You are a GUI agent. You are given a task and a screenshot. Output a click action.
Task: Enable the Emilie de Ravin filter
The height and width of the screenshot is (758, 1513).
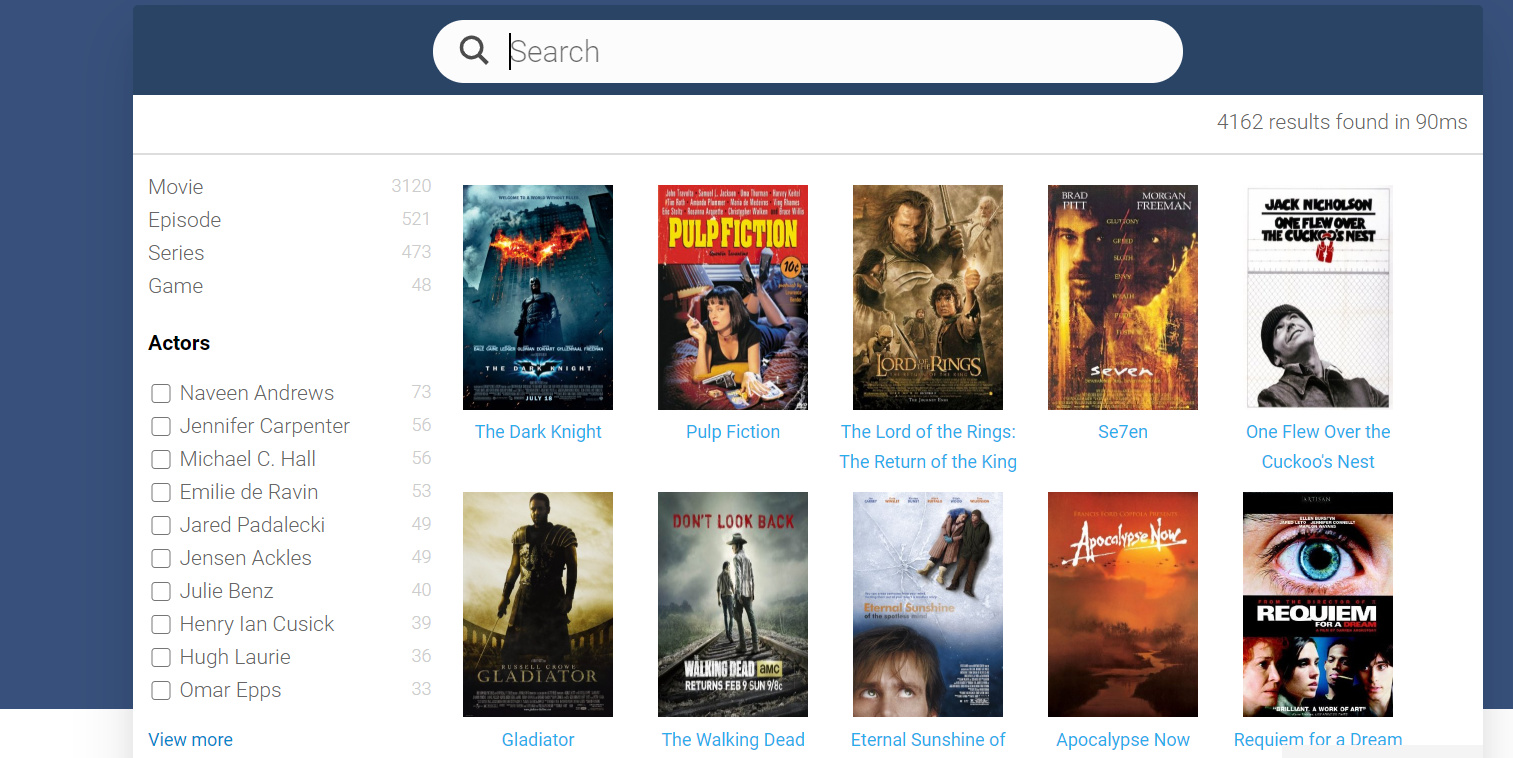click(x=160, y=492)
